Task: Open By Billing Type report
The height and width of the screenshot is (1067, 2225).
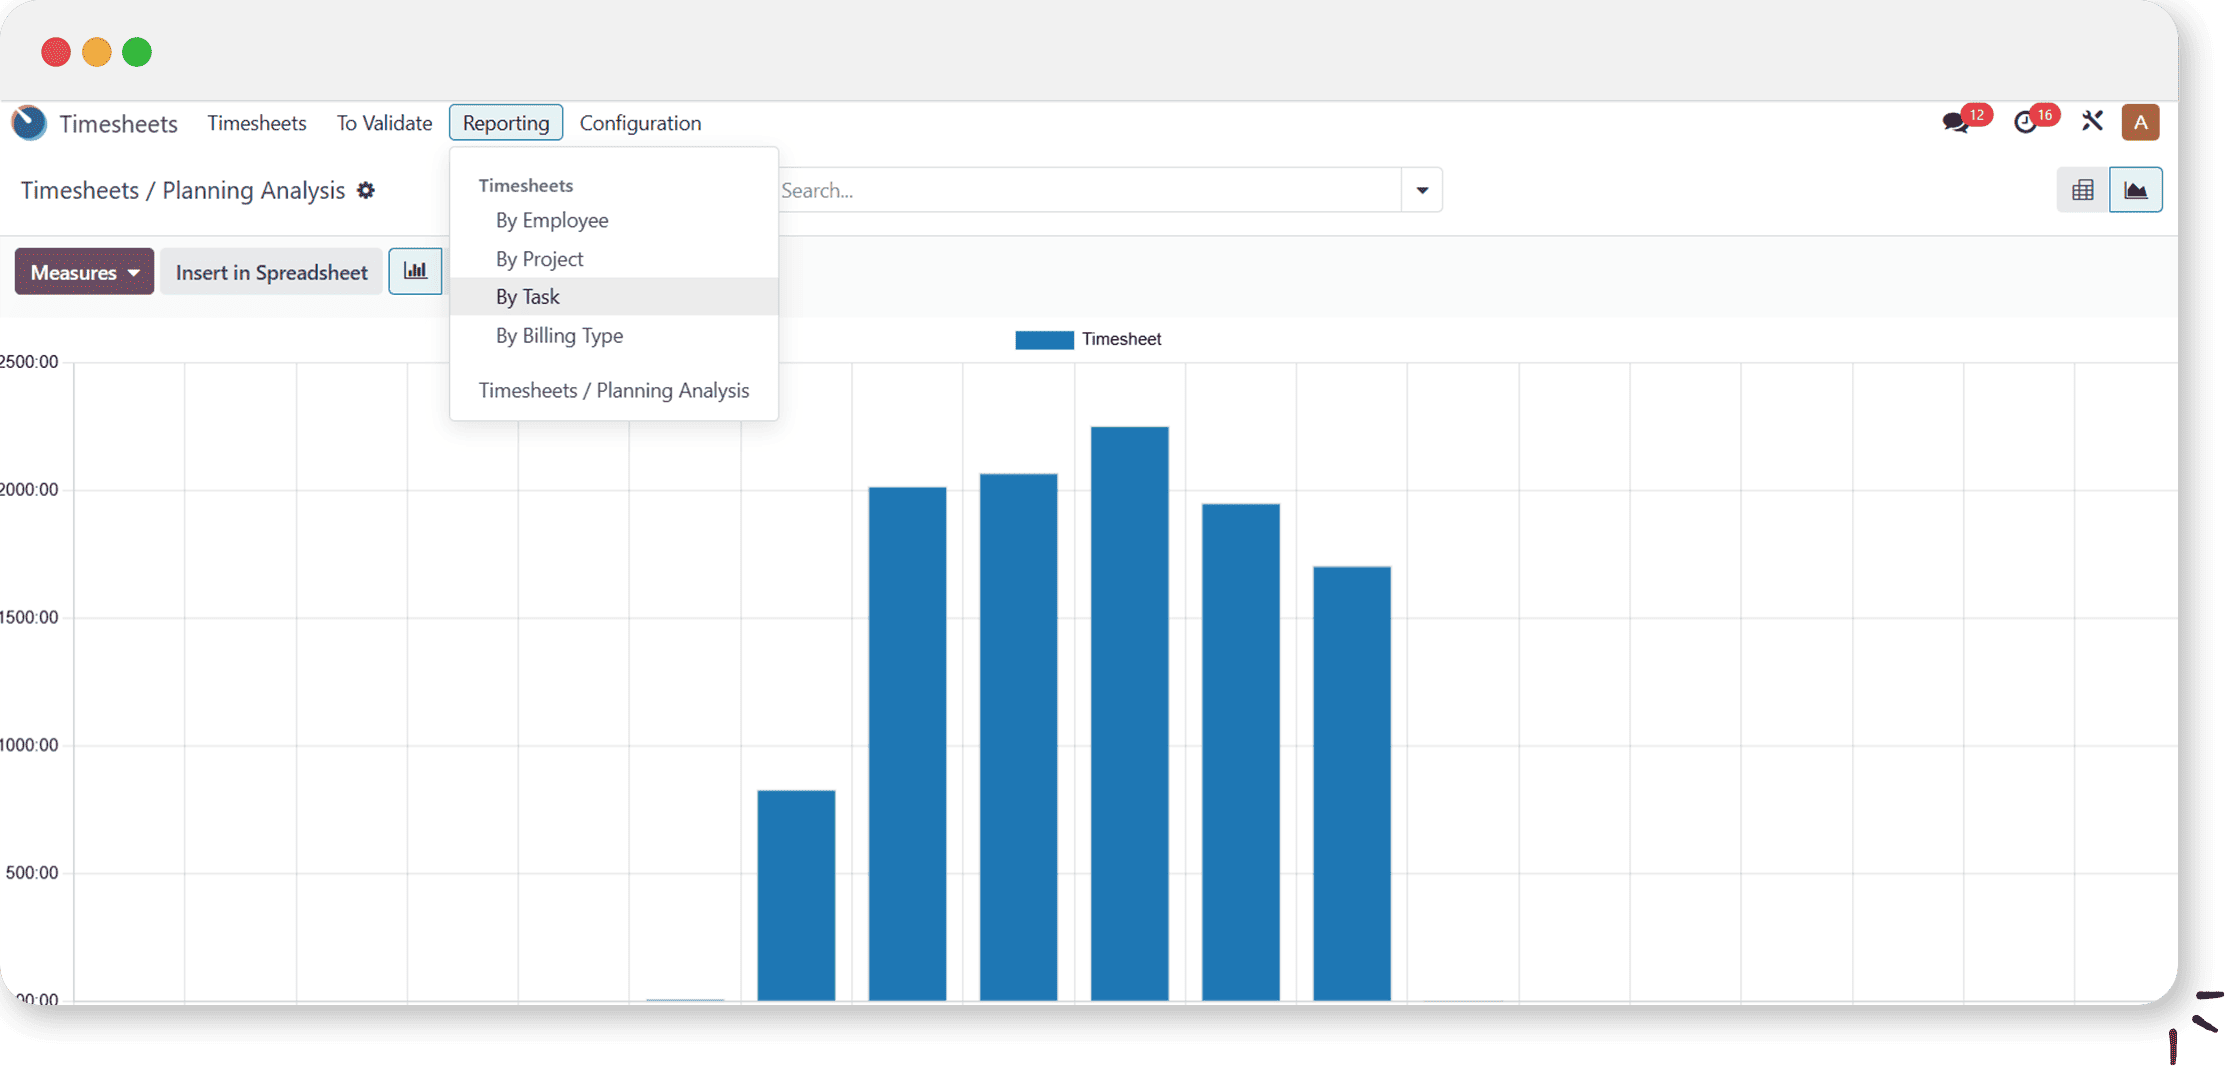Action: coord(559,336)
